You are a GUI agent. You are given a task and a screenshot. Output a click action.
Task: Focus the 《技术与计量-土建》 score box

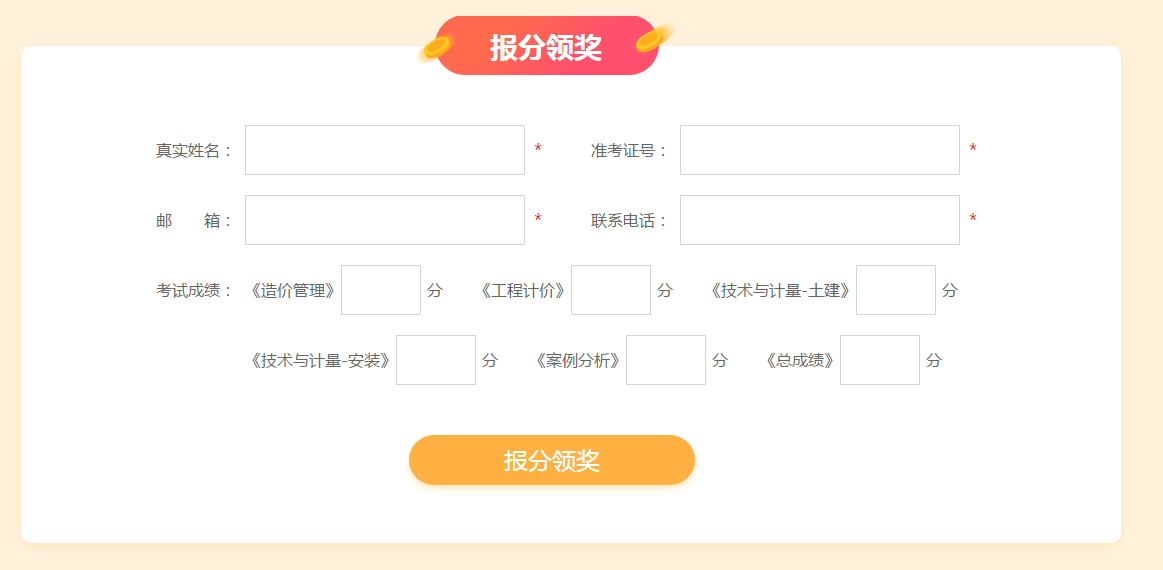pos(895,290)
